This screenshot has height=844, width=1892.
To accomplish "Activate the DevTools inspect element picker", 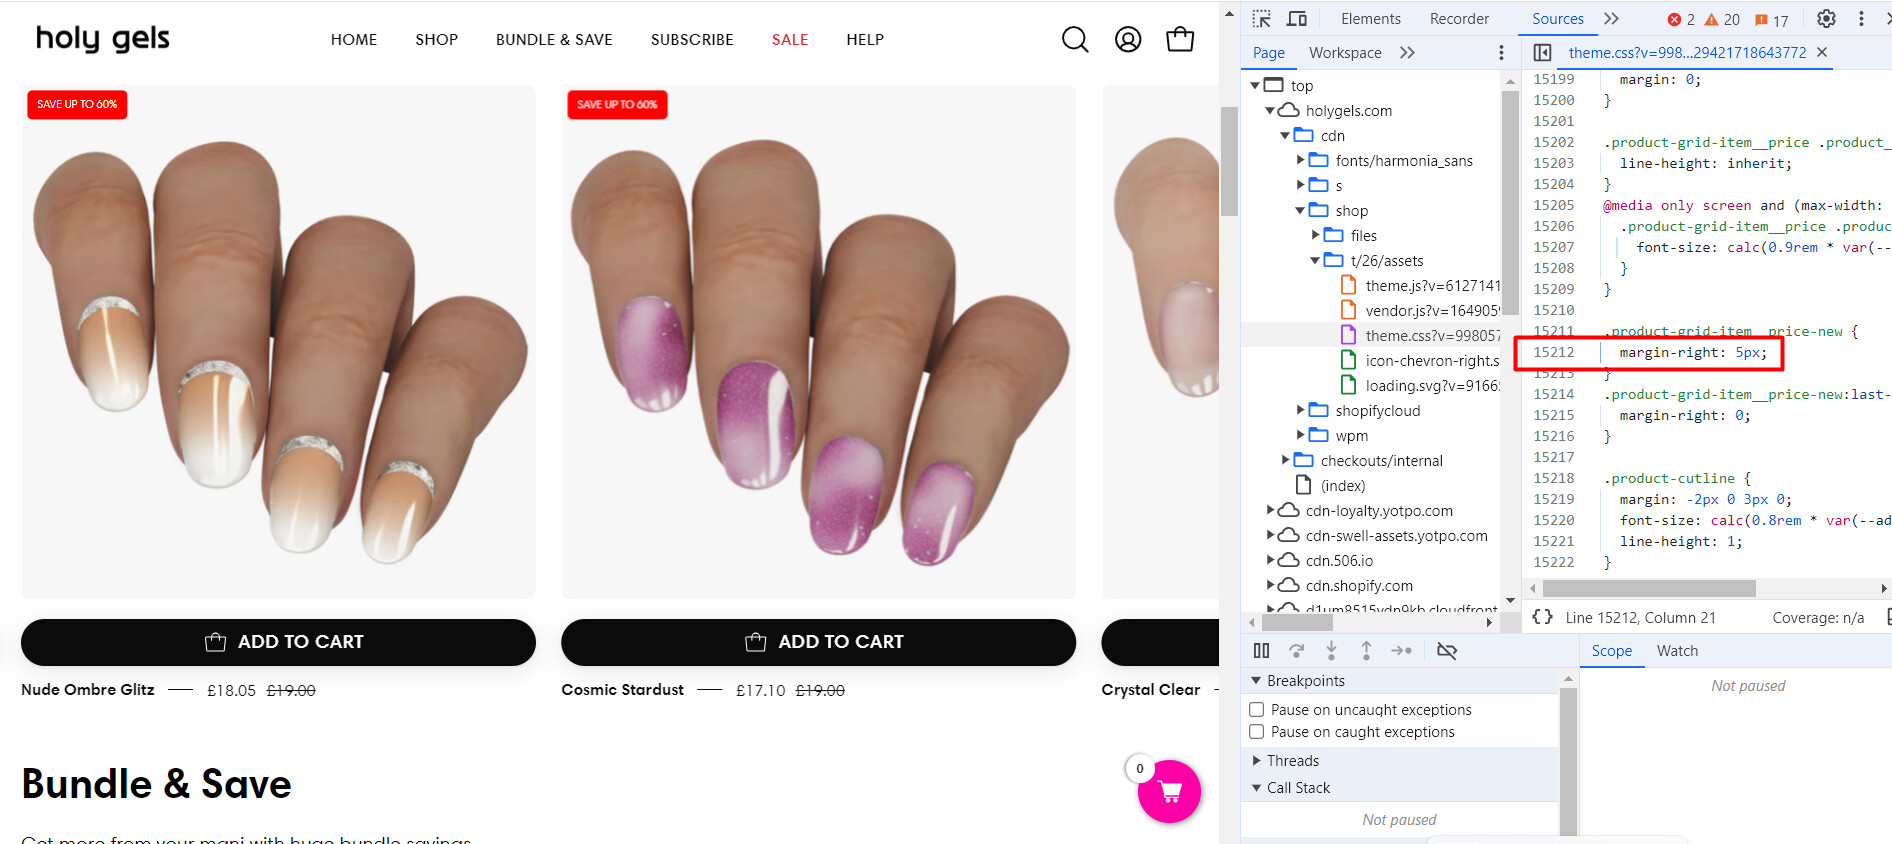I will [x=1262, y=19].
